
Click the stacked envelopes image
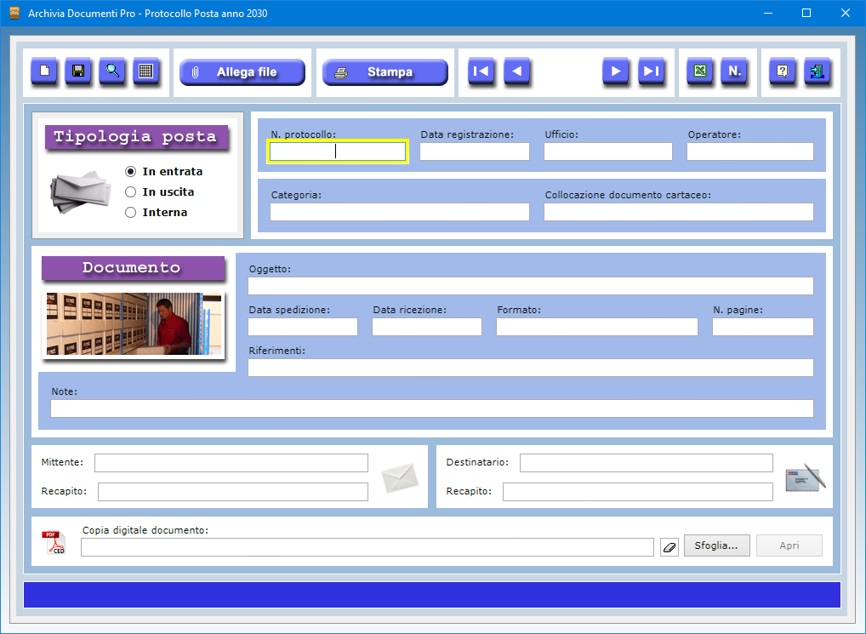point(81,191)
